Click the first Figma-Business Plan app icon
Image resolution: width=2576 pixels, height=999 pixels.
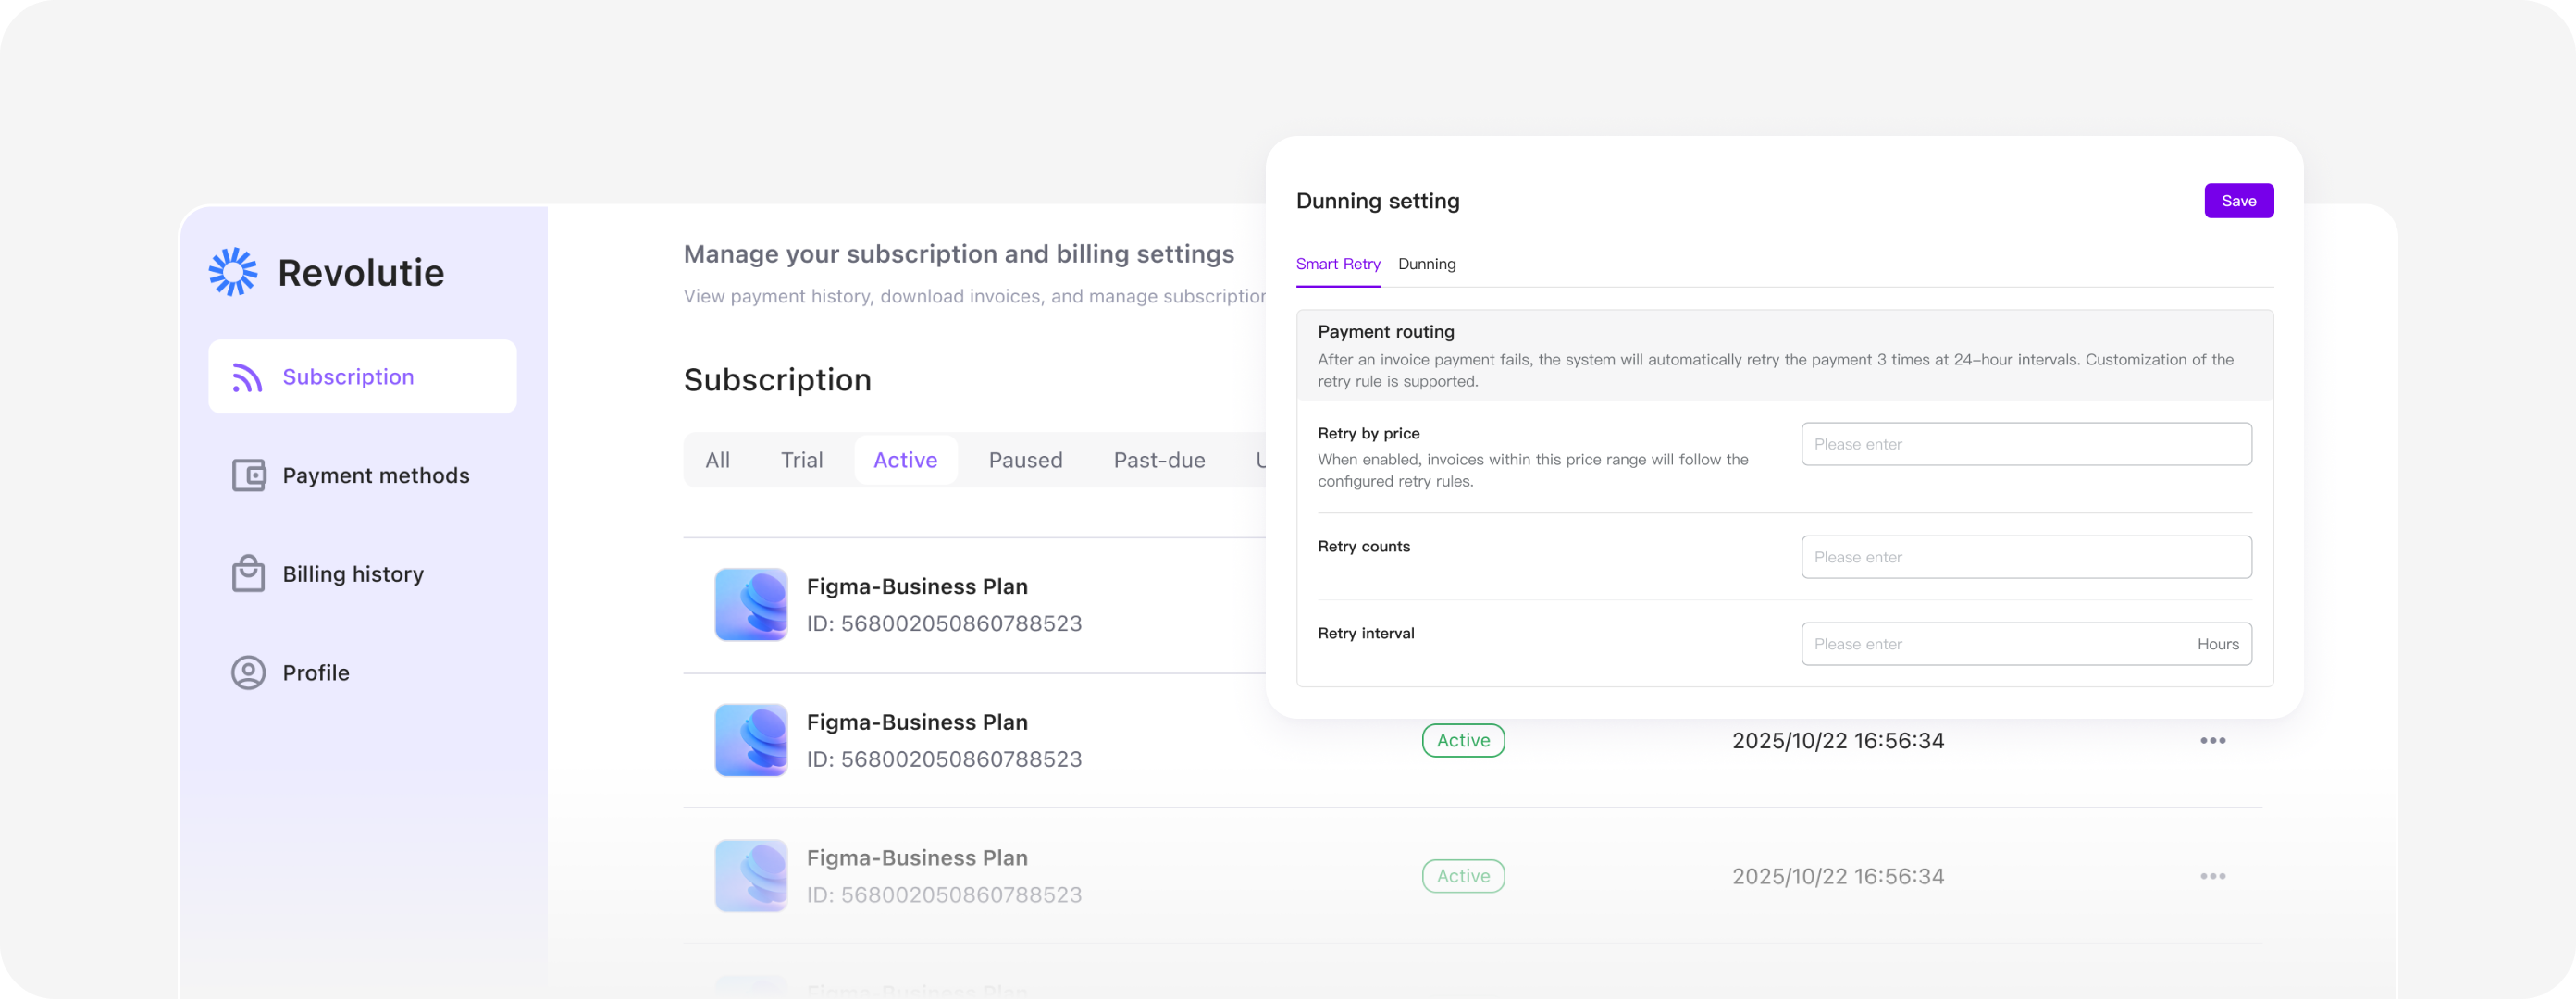751,604
